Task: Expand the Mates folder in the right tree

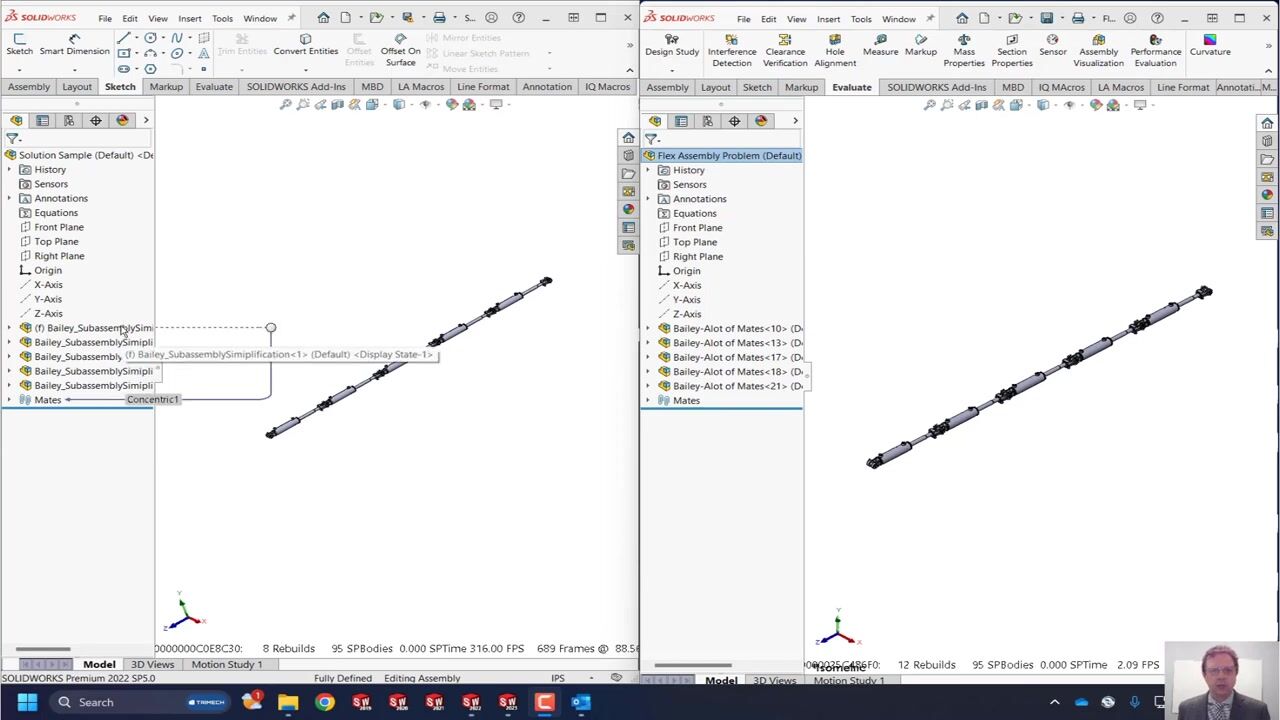Action: click(x=648, y=400)
